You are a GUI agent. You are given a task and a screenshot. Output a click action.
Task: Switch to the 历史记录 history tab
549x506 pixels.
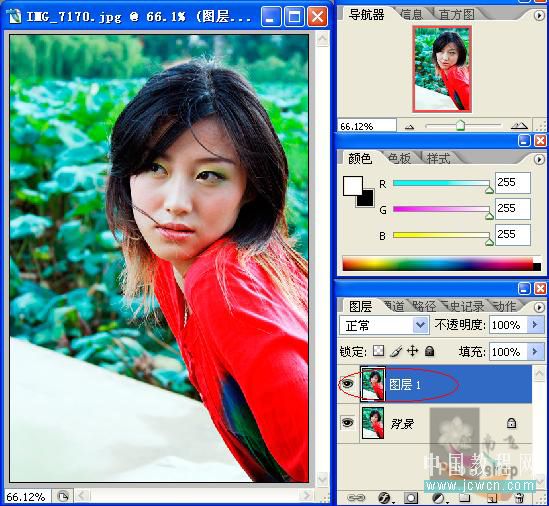click(x=464, y=306)
